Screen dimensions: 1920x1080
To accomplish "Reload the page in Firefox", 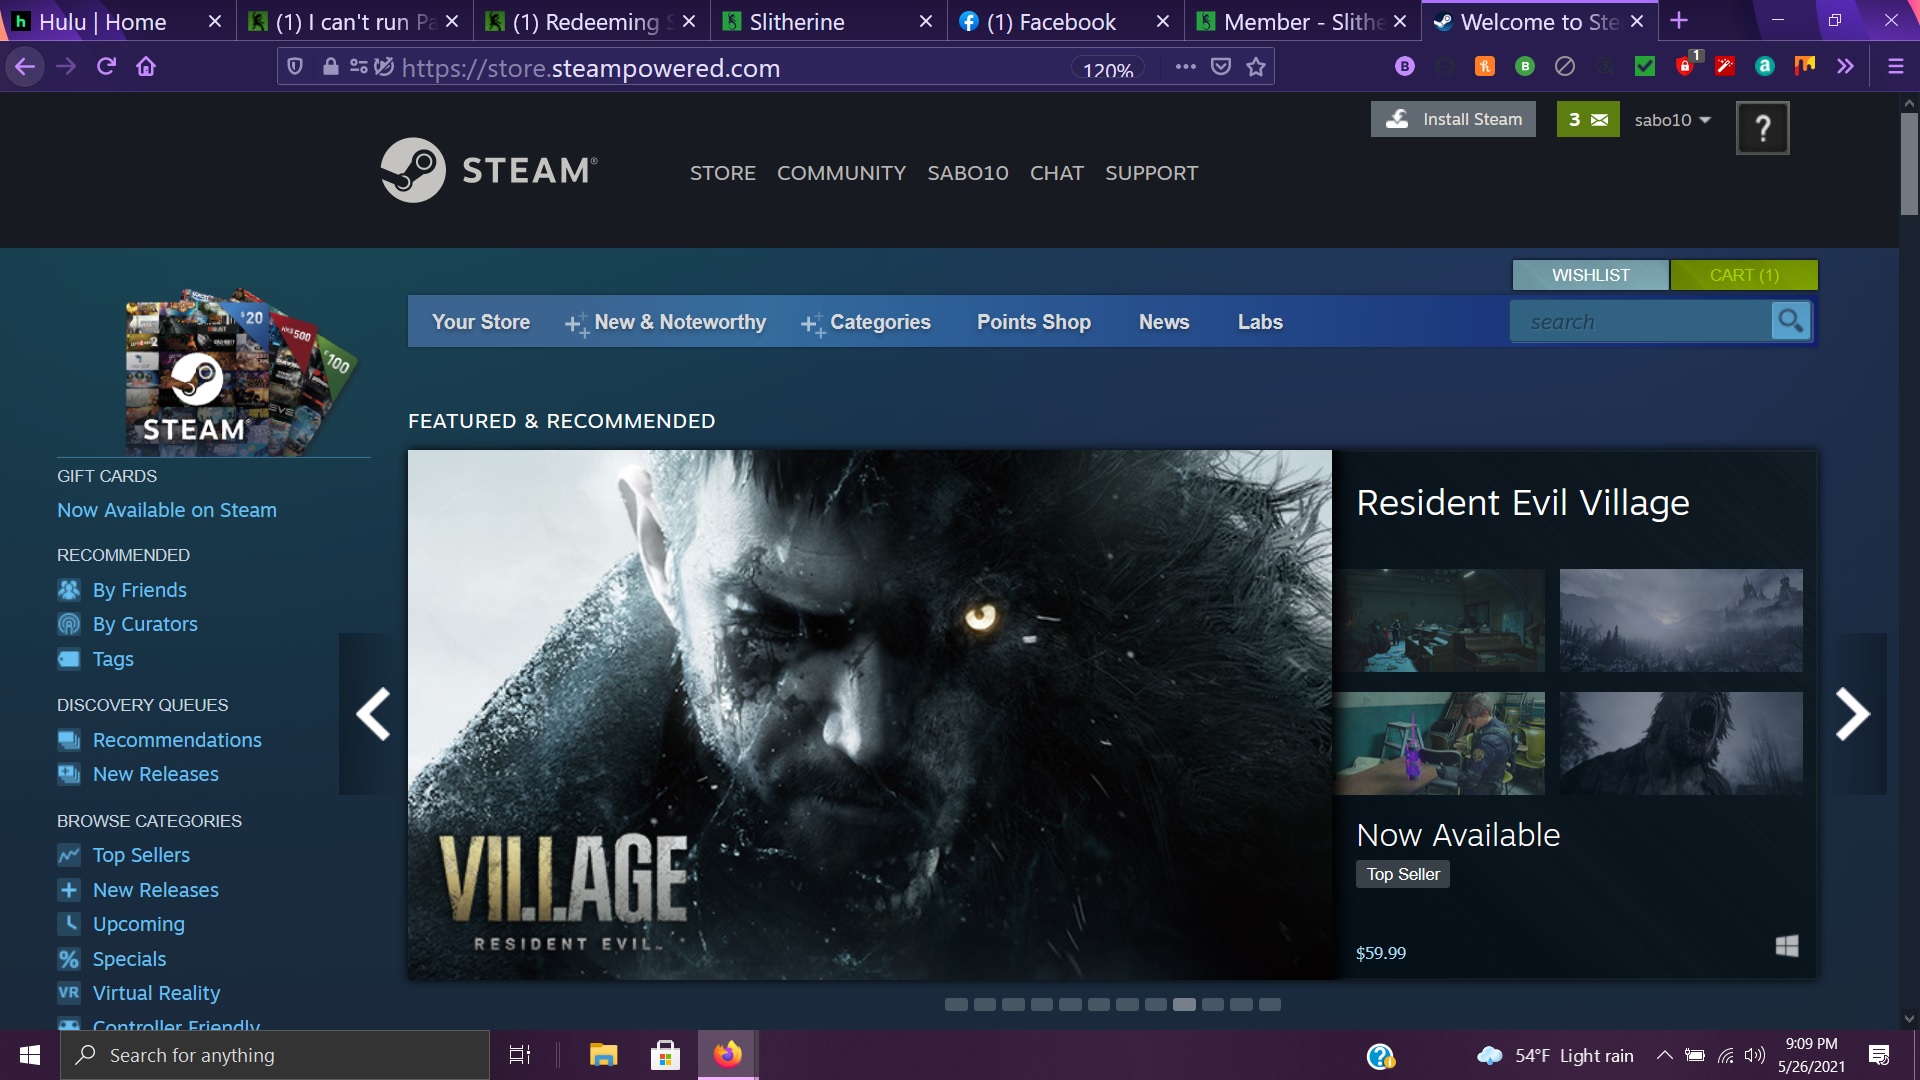I will pos(106,67).
